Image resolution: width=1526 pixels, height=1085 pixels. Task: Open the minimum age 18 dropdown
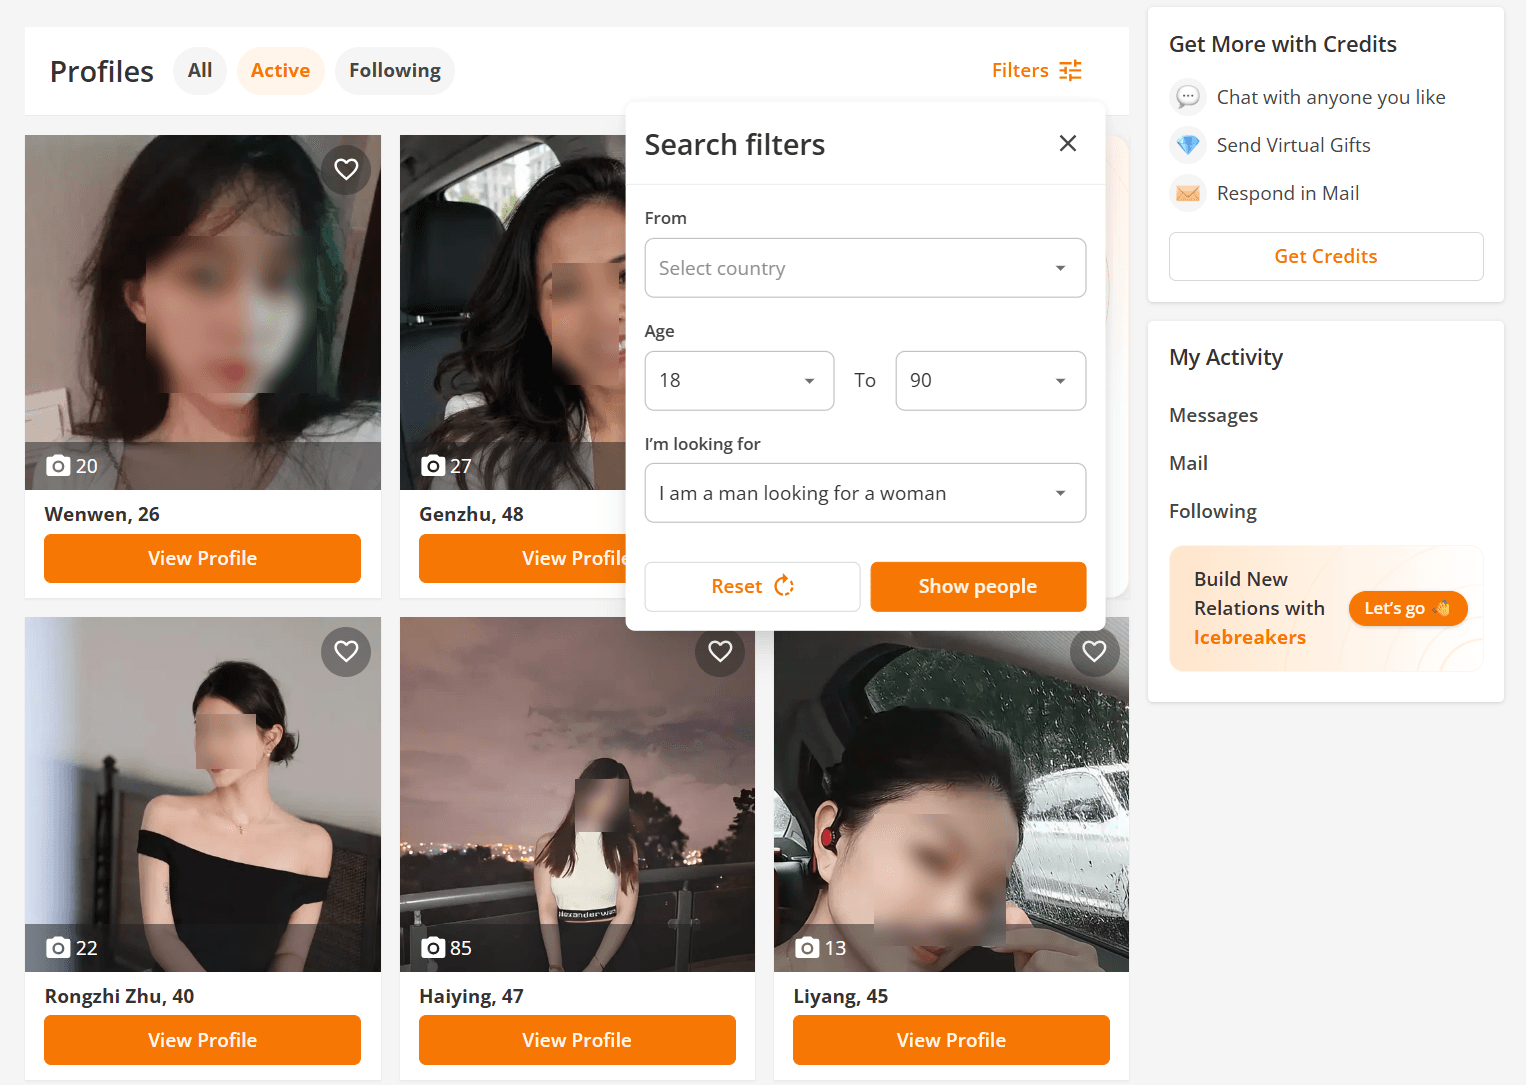739,380
